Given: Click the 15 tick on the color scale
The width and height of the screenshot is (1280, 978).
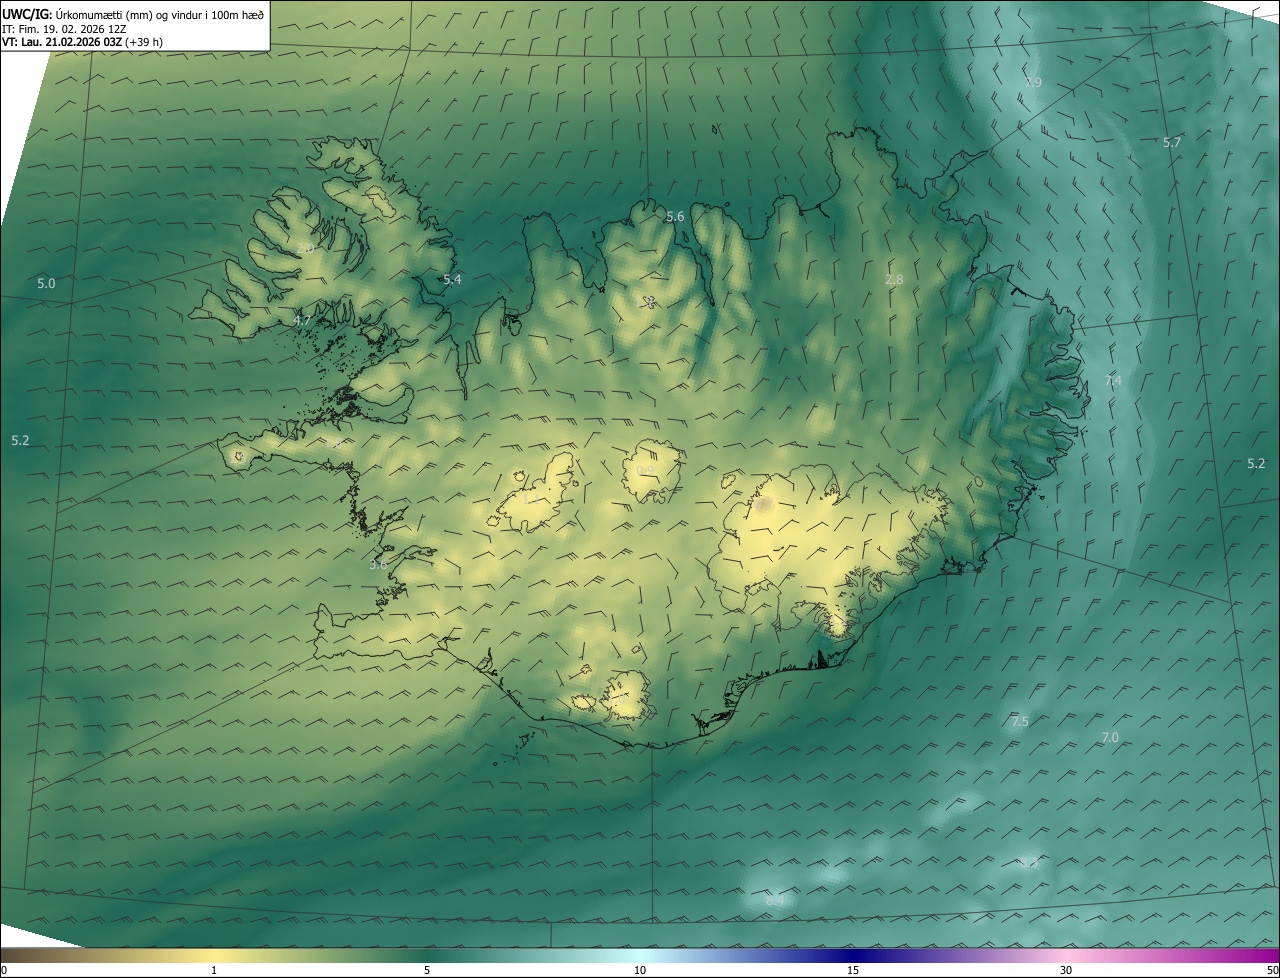Looking at the screenshot, I should point(853,970).
